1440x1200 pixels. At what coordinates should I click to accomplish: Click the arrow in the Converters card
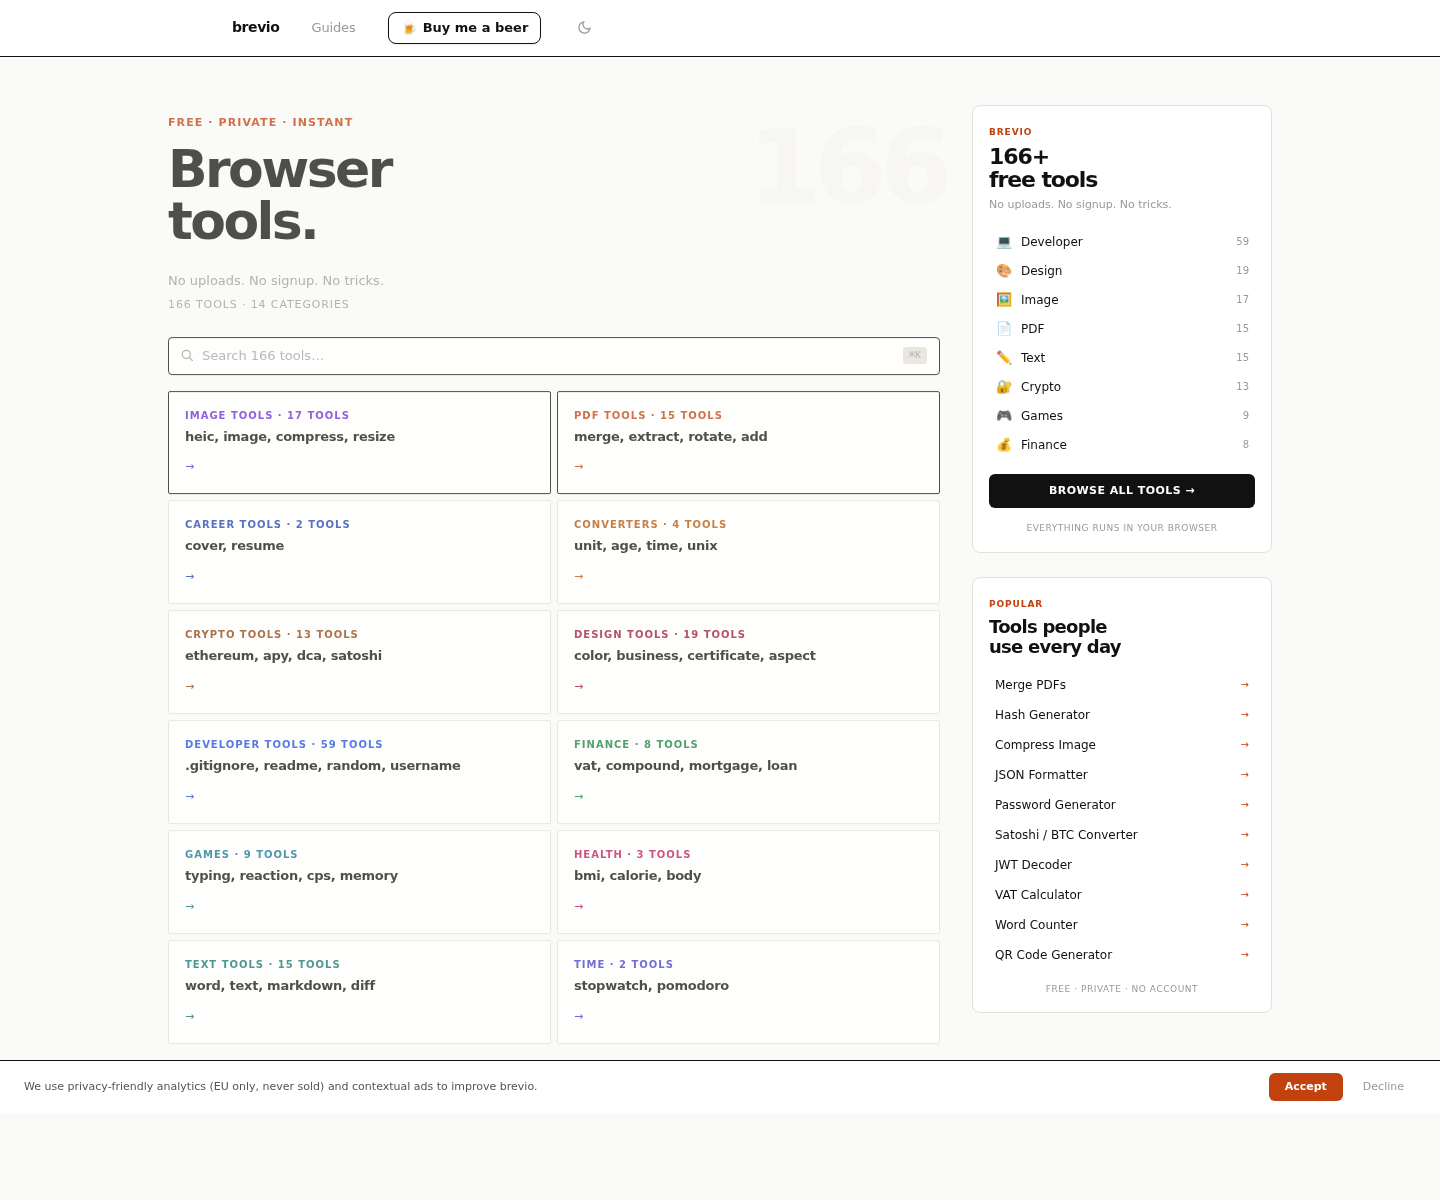point(579,577)
